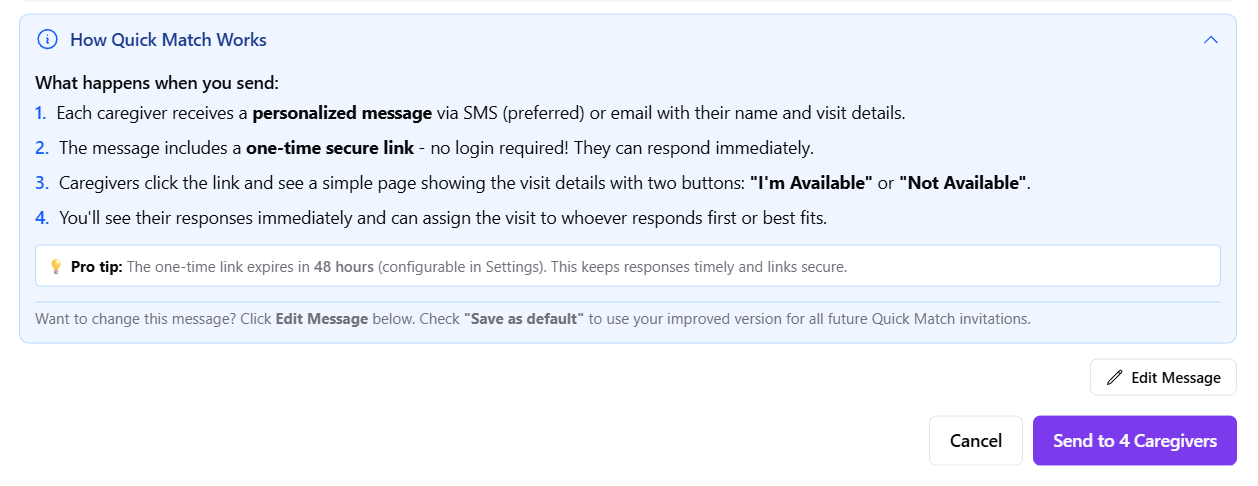This screenshot has height=486, width=1258.
Task: Click the "Save as default" text in hint
Action: click(523, 319)
